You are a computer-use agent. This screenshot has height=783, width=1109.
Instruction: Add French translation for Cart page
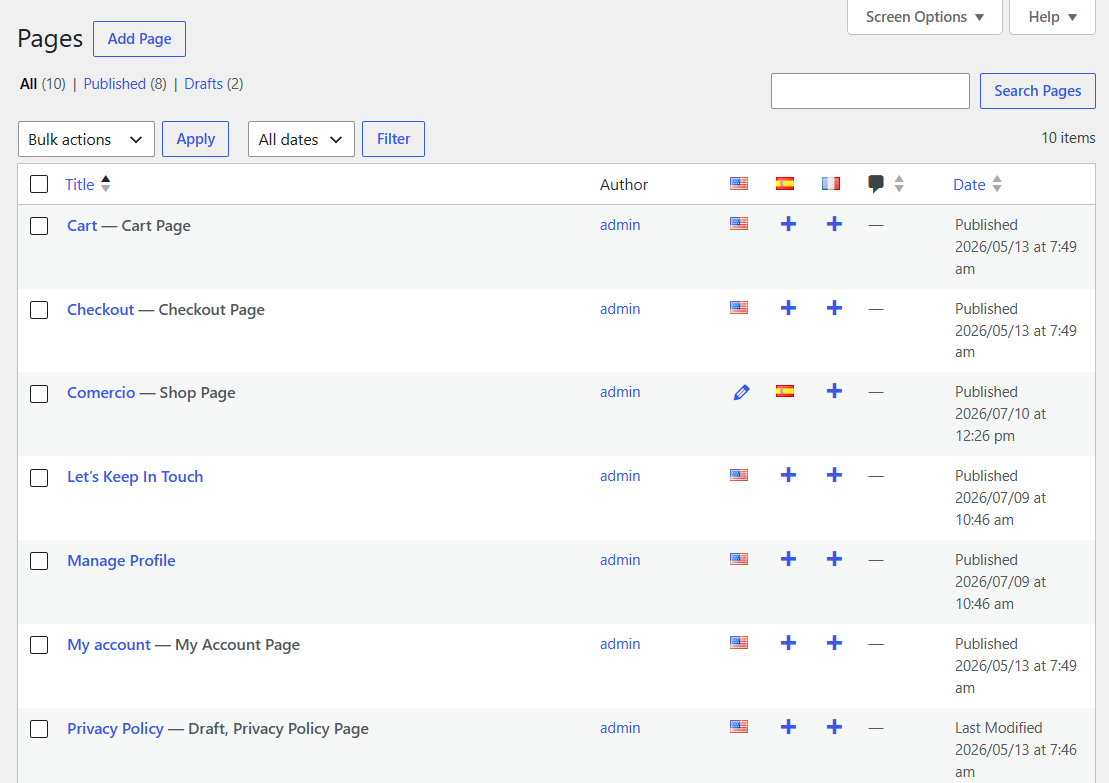click(834, 224)
